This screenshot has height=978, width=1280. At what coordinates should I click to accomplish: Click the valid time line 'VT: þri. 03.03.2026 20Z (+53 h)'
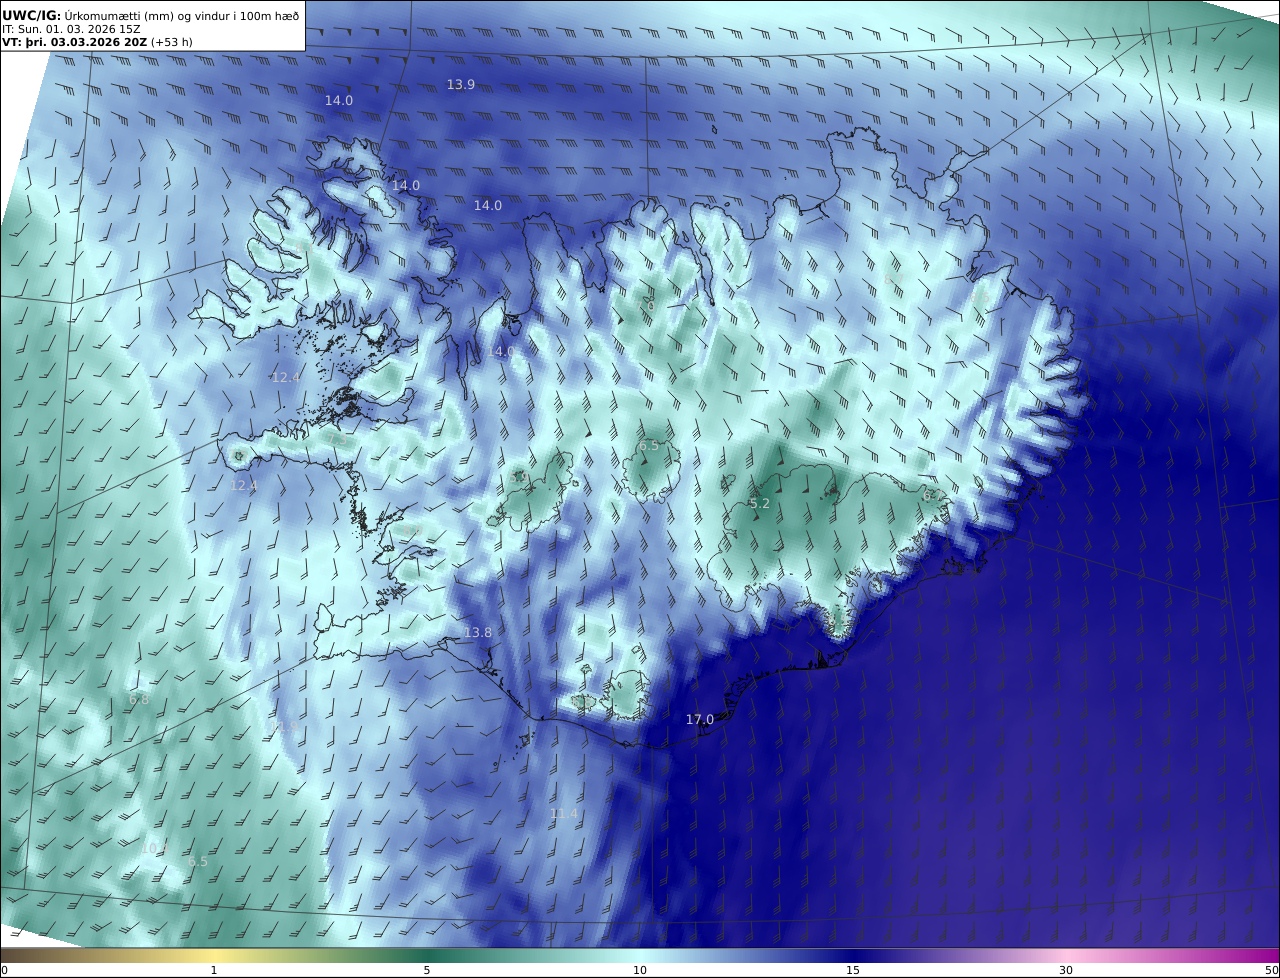[x=97, y=42]
